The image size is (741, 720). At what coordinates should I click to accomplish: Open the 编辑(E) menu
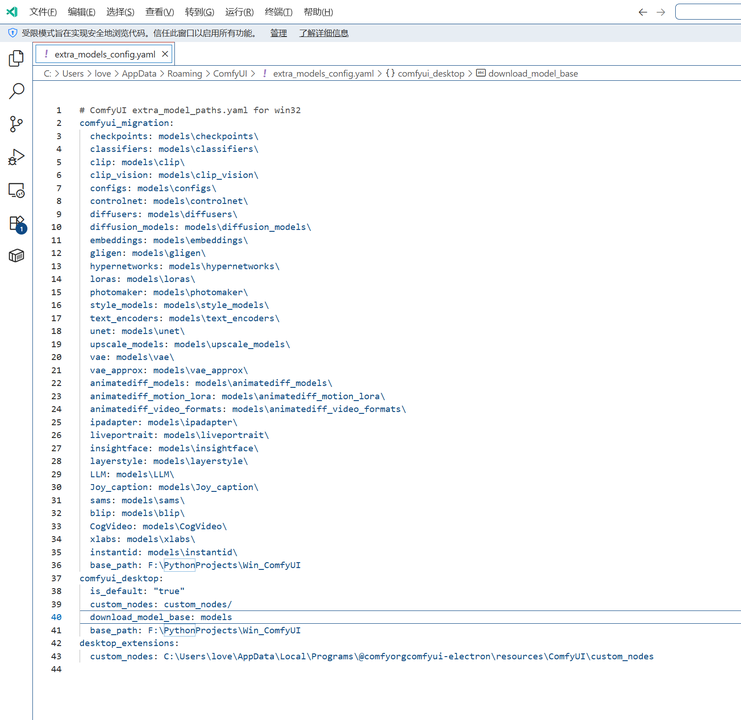coord(81,12)
